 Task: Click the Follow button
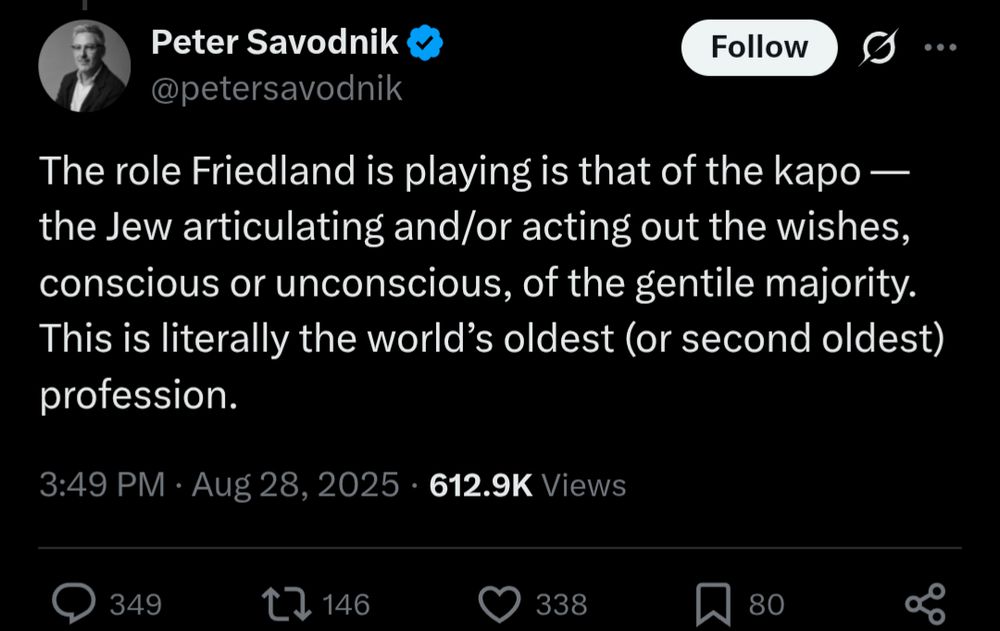759,46
